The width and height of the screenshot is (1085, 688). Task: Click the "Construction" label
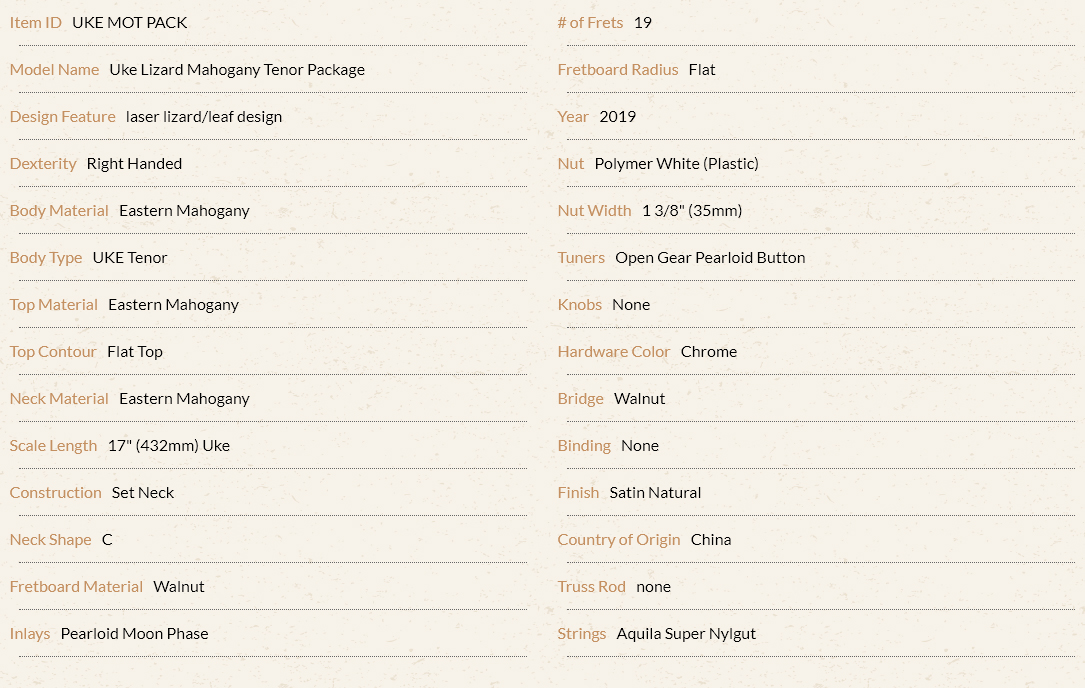(x=55, y=494)
